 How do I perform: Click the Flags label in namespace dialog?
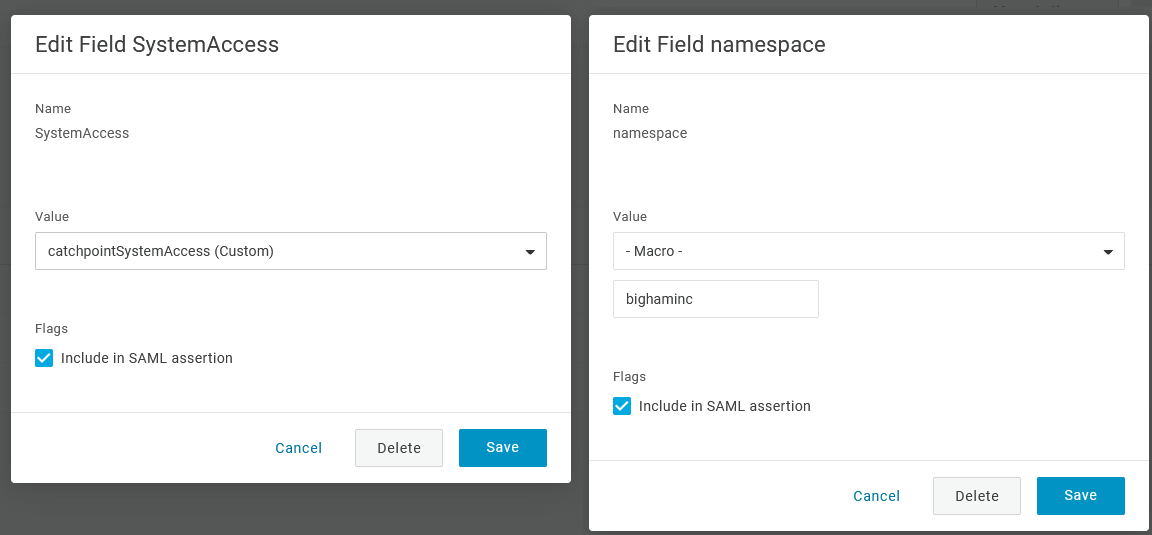630,376
